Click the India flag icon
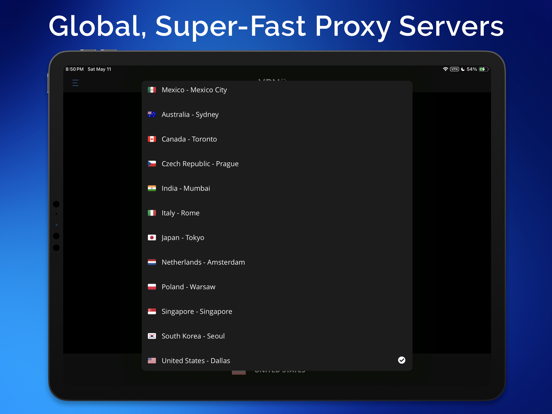Image resolution: width=552 pixels, height=414 pixels. (x=152, y=188)
